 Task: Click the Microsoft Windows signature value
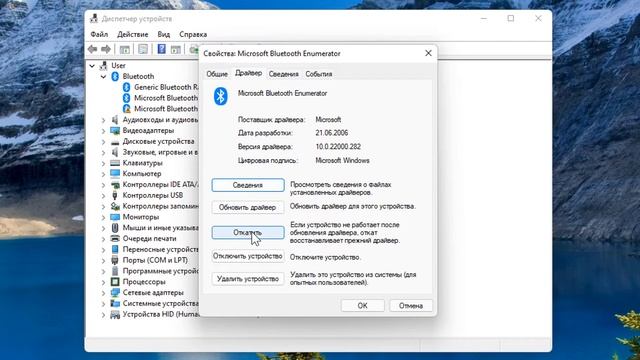click(x=342, y=160)
